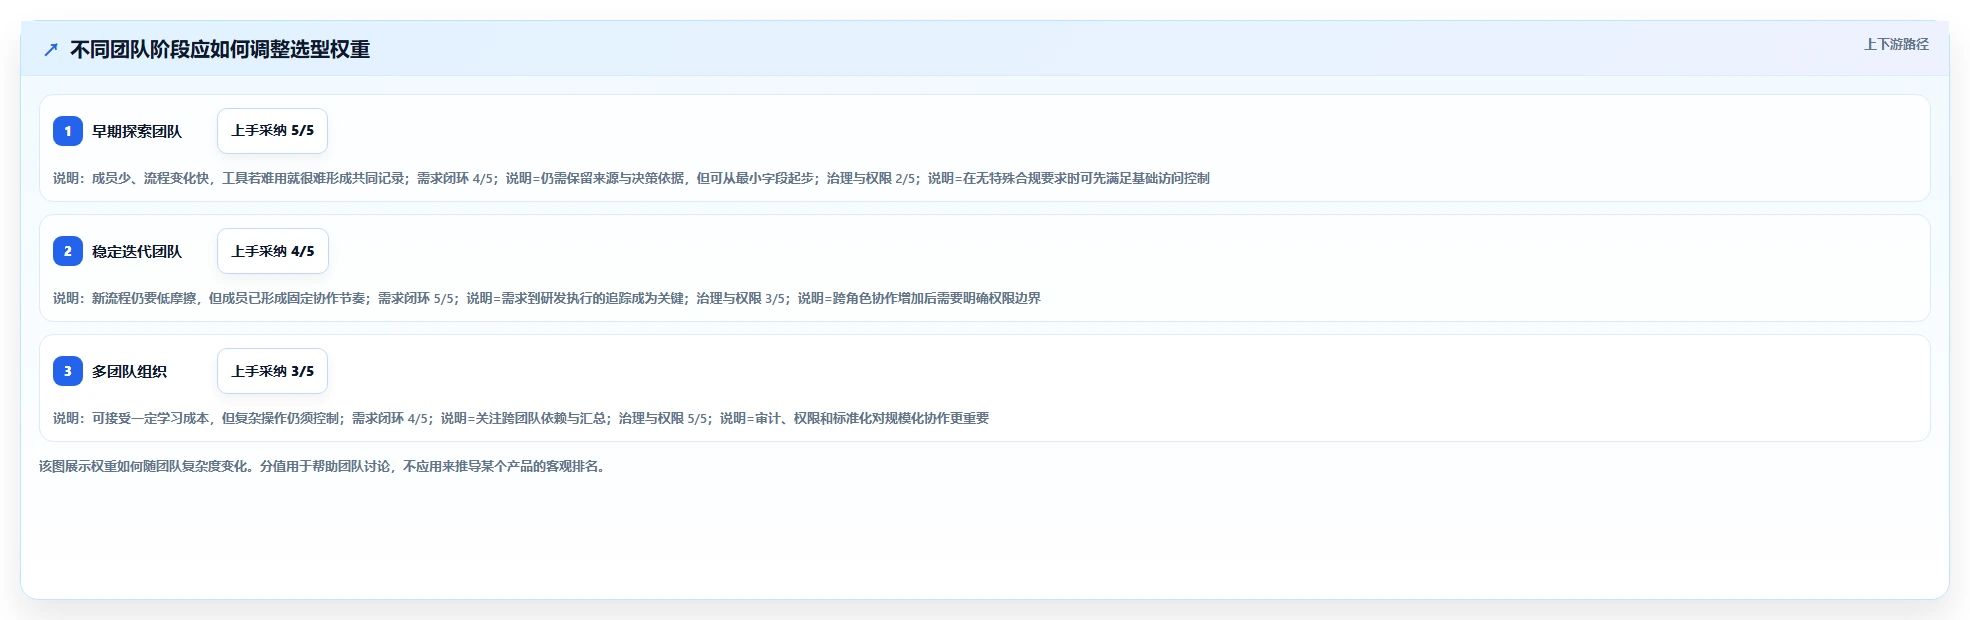This screenshot has height=620, width=1970.
Task: Click the footnote 该图展示权重如何随团队复杂度变化
Action: [x=324, y=466]
